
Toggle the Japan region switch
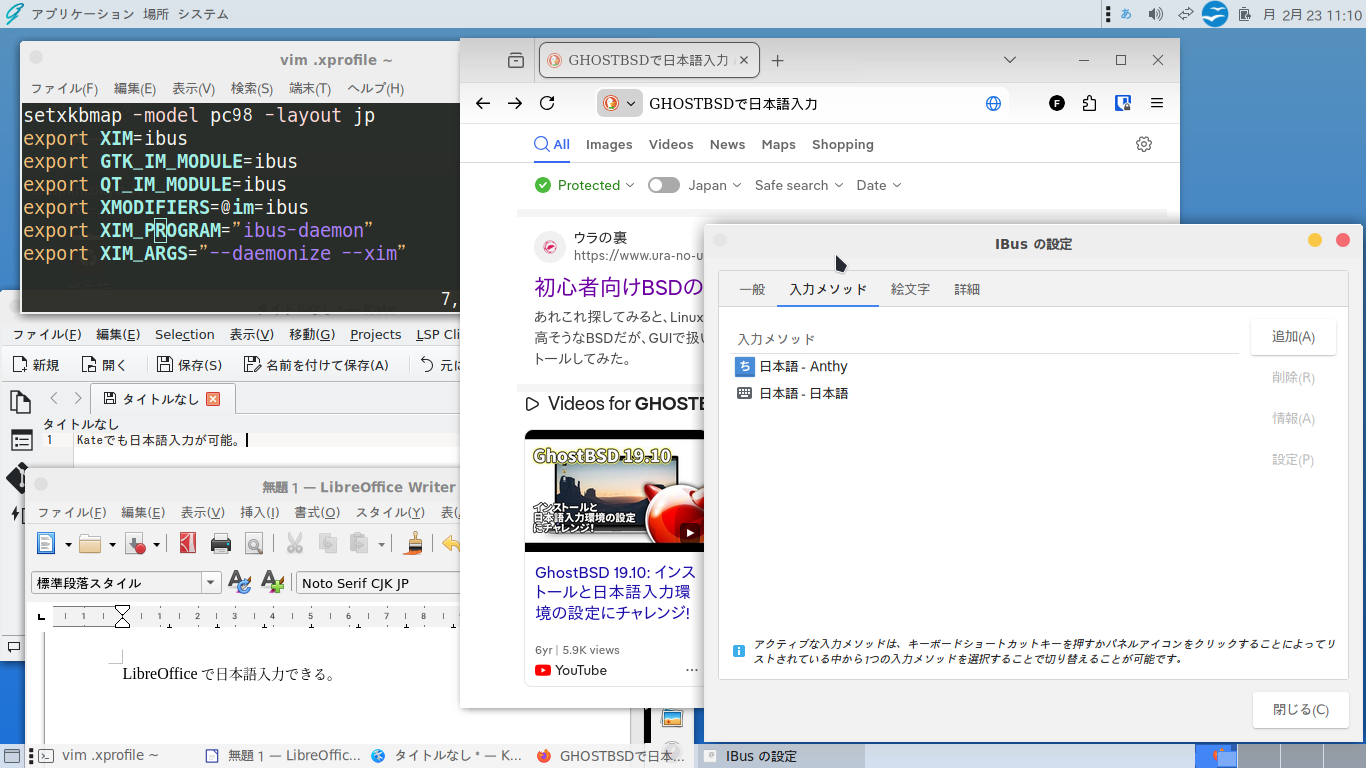point(663,185)
